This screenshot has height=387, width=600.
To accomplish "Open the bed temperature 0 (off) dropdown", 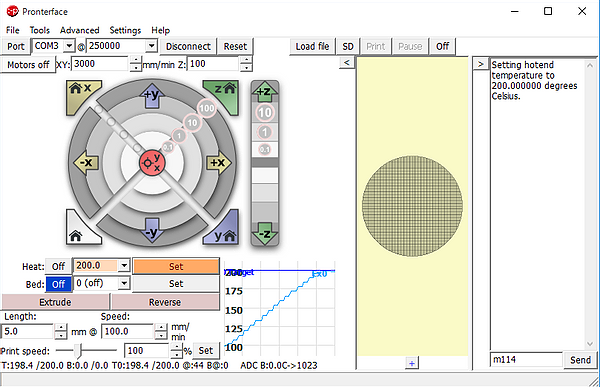I will pos(124,283).
